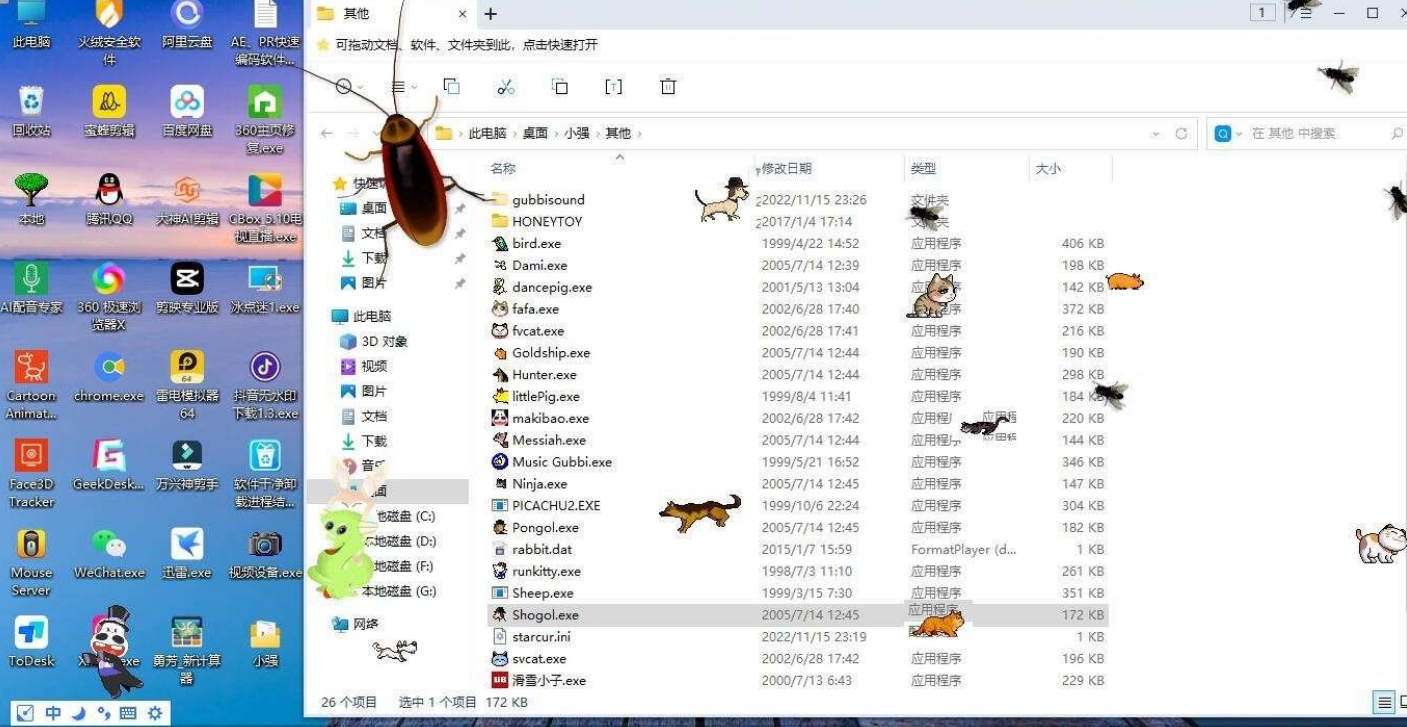Screen dimensions: 1407x727
Task: Click the rename icon in the toolbar
Action: click(x=614, y=87)
